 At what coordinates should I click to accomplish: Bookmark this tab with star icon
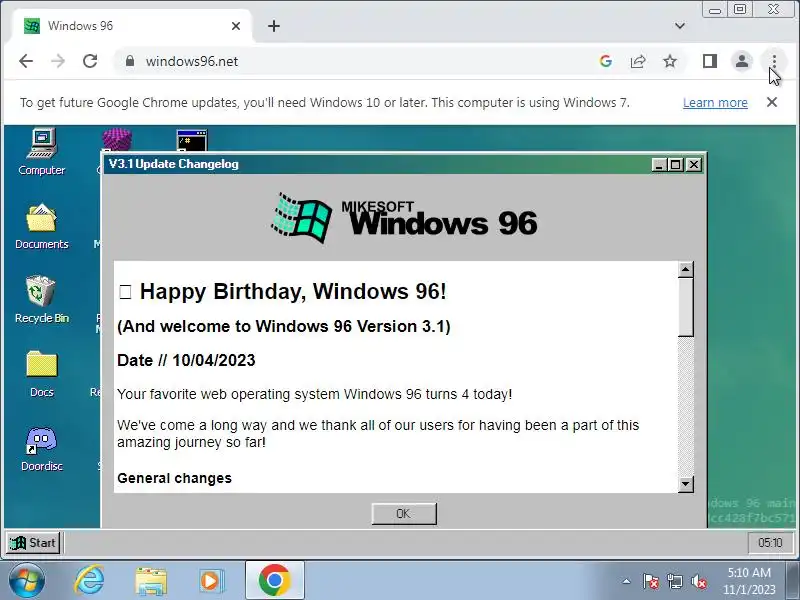coord(670,61)
